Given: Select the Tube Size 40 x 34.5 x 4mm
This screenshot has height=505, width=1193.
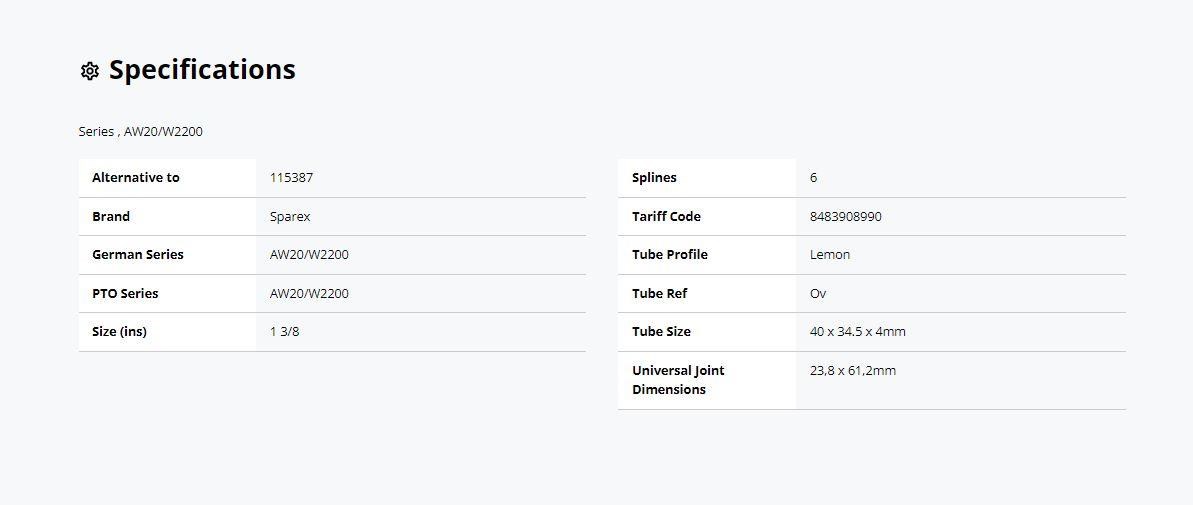Looking at the screenshot, I should click(x=857, y=332).
